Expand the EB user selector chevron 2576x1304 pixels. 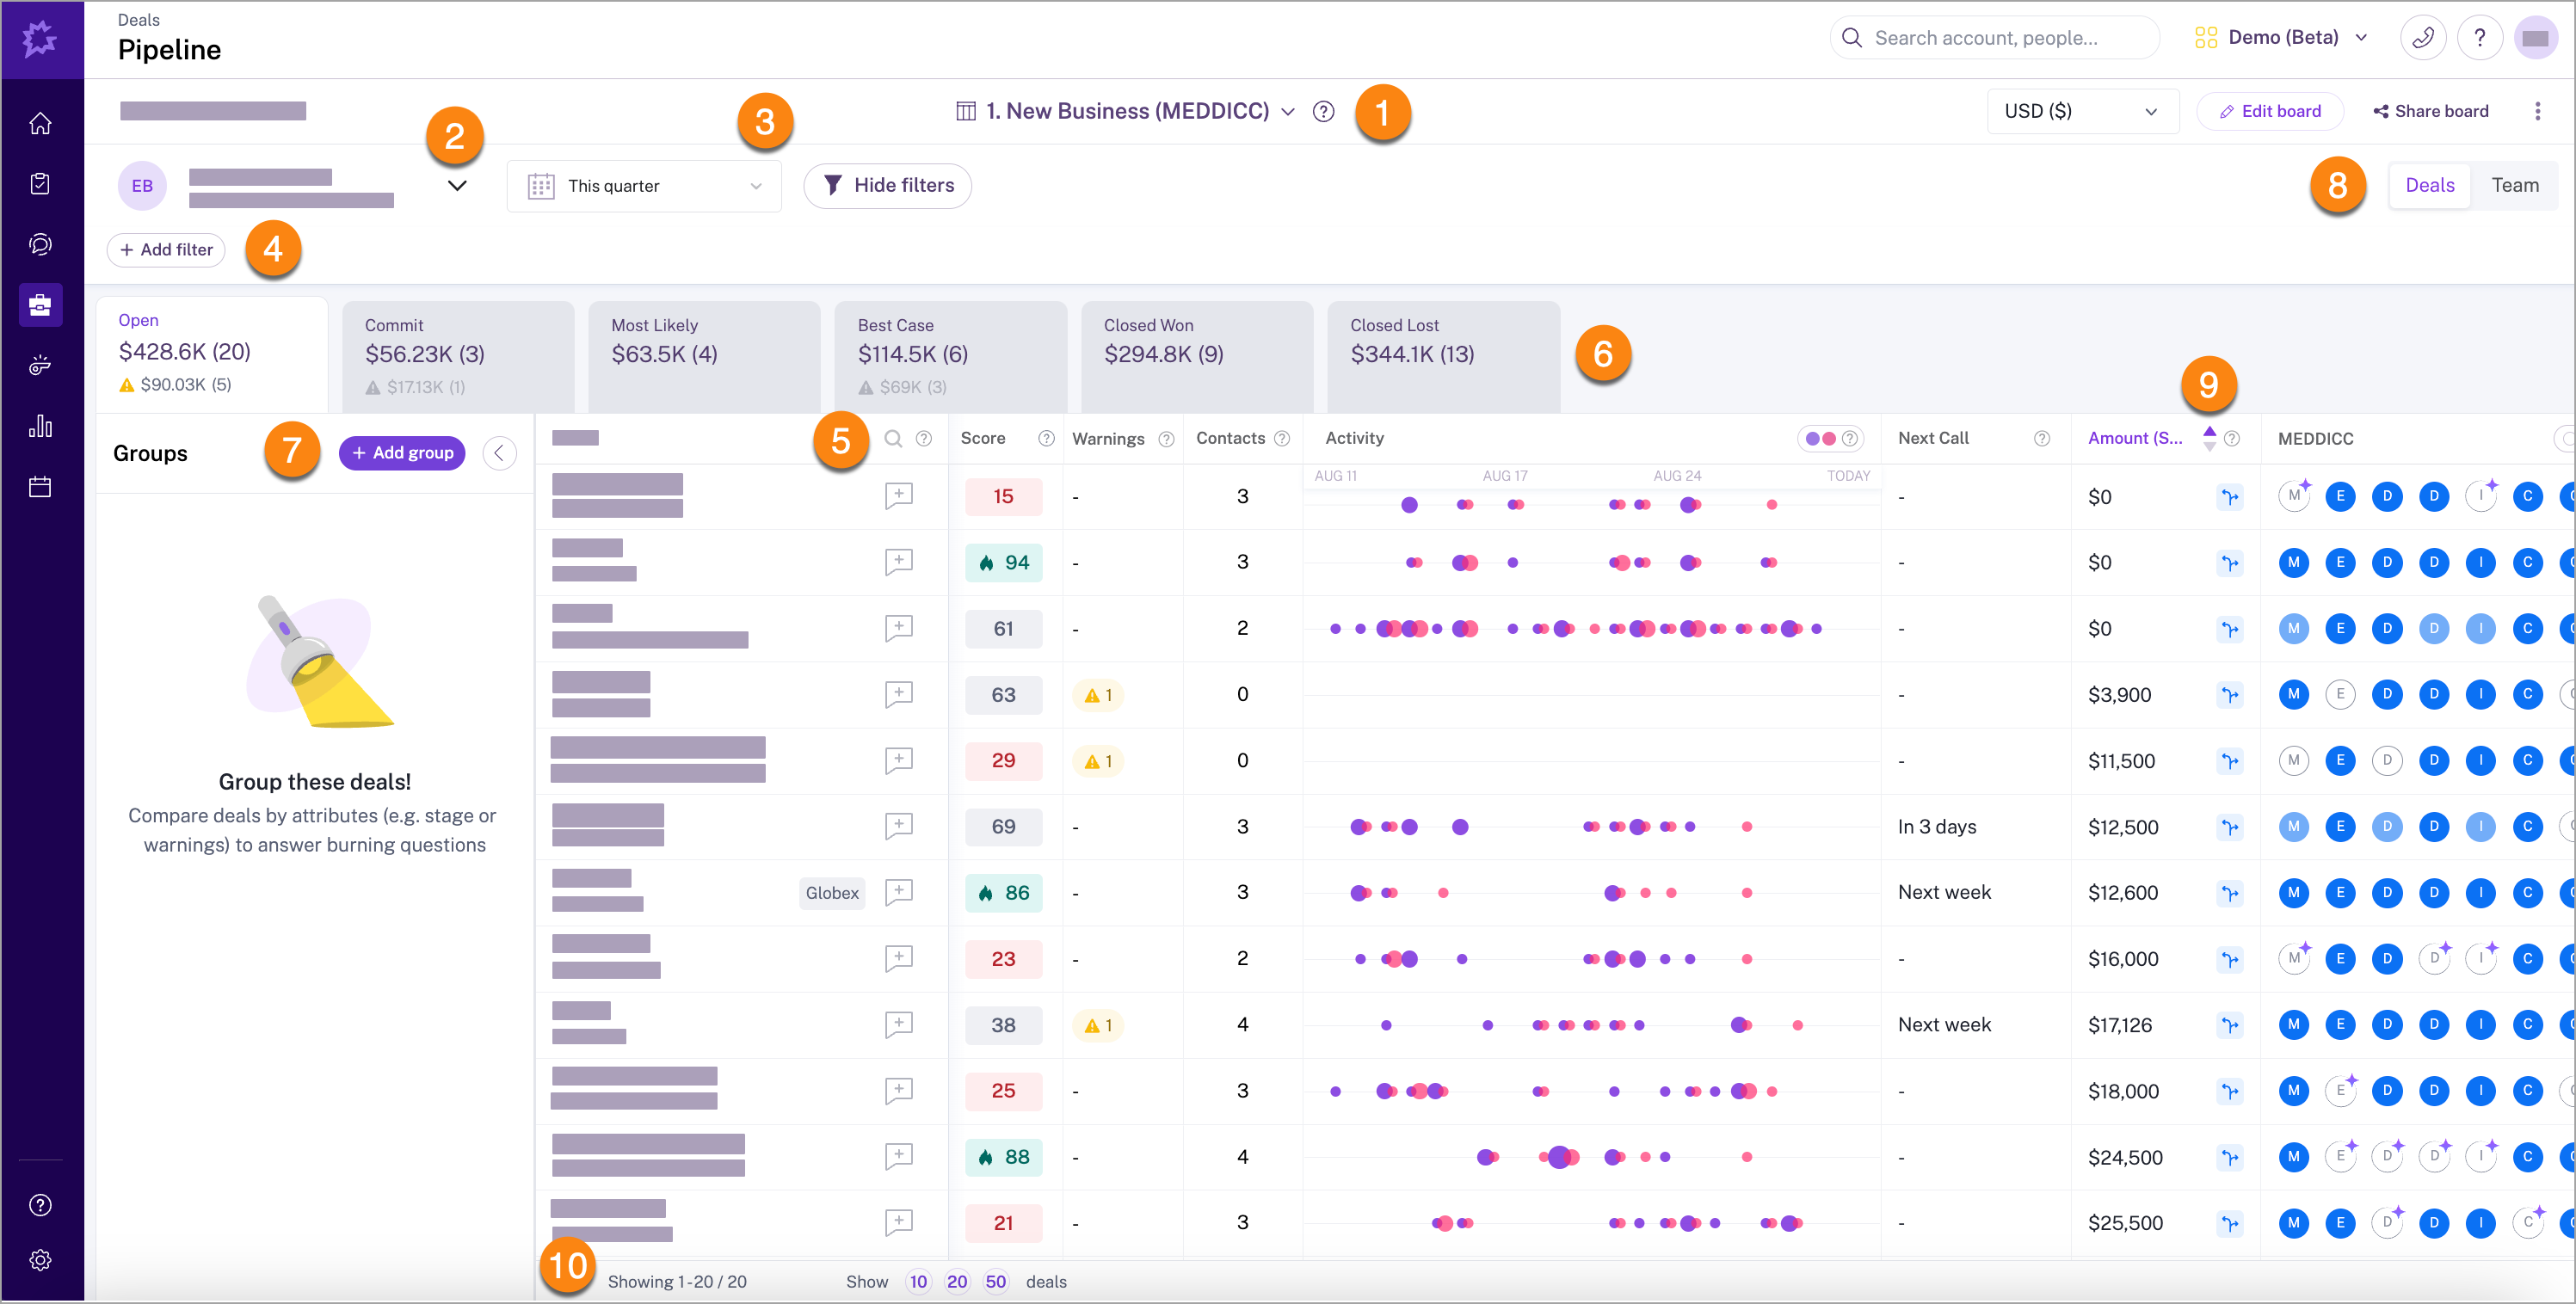point(457,186)
